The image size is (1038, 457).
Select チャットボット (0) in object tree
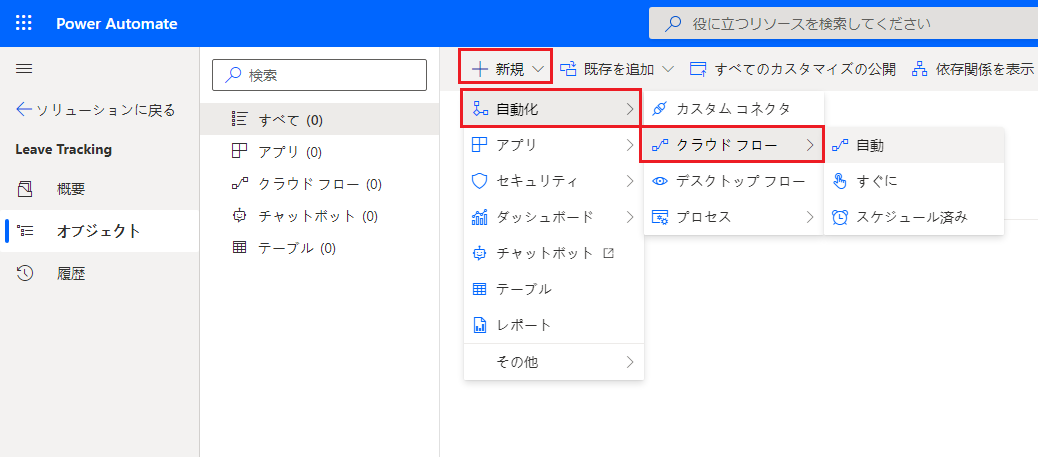pos(319,216)
